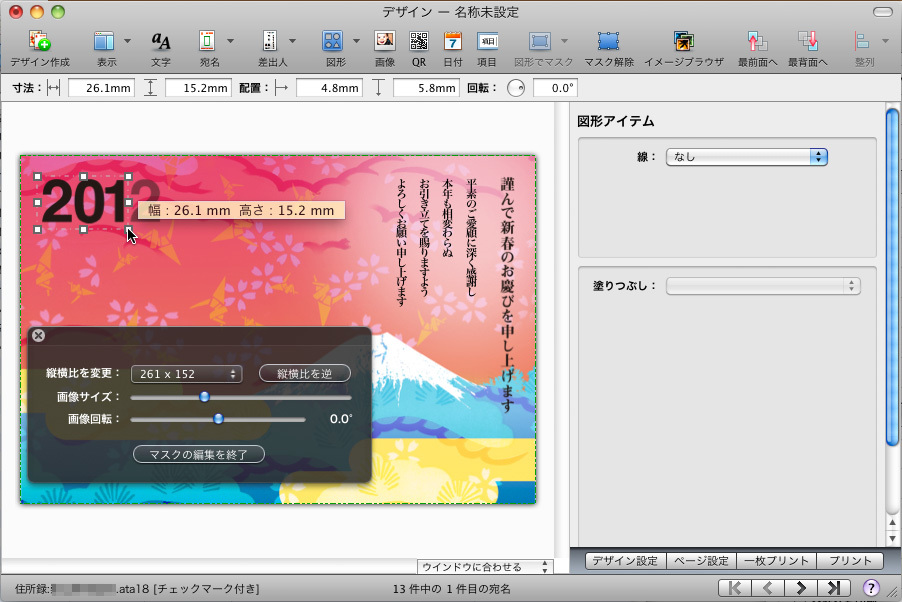Click the 画像 image insert icon
902x602 pixels.
coord(384,42)
